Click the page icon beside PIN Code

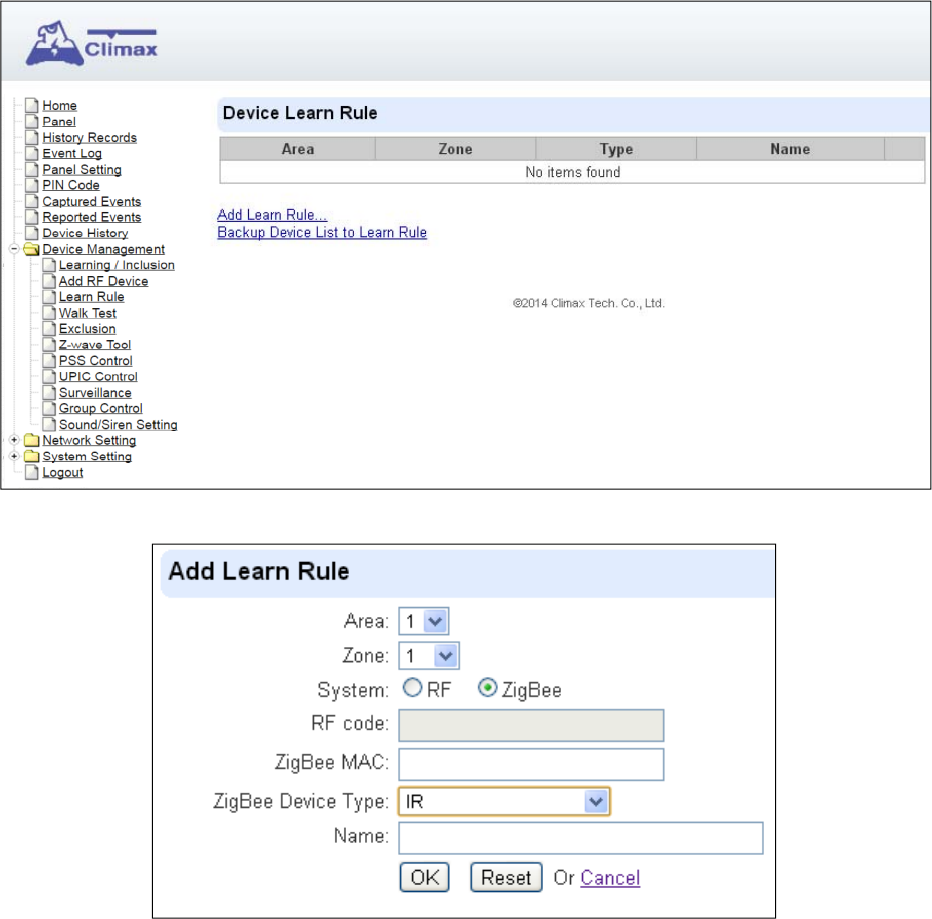[32, 185]
